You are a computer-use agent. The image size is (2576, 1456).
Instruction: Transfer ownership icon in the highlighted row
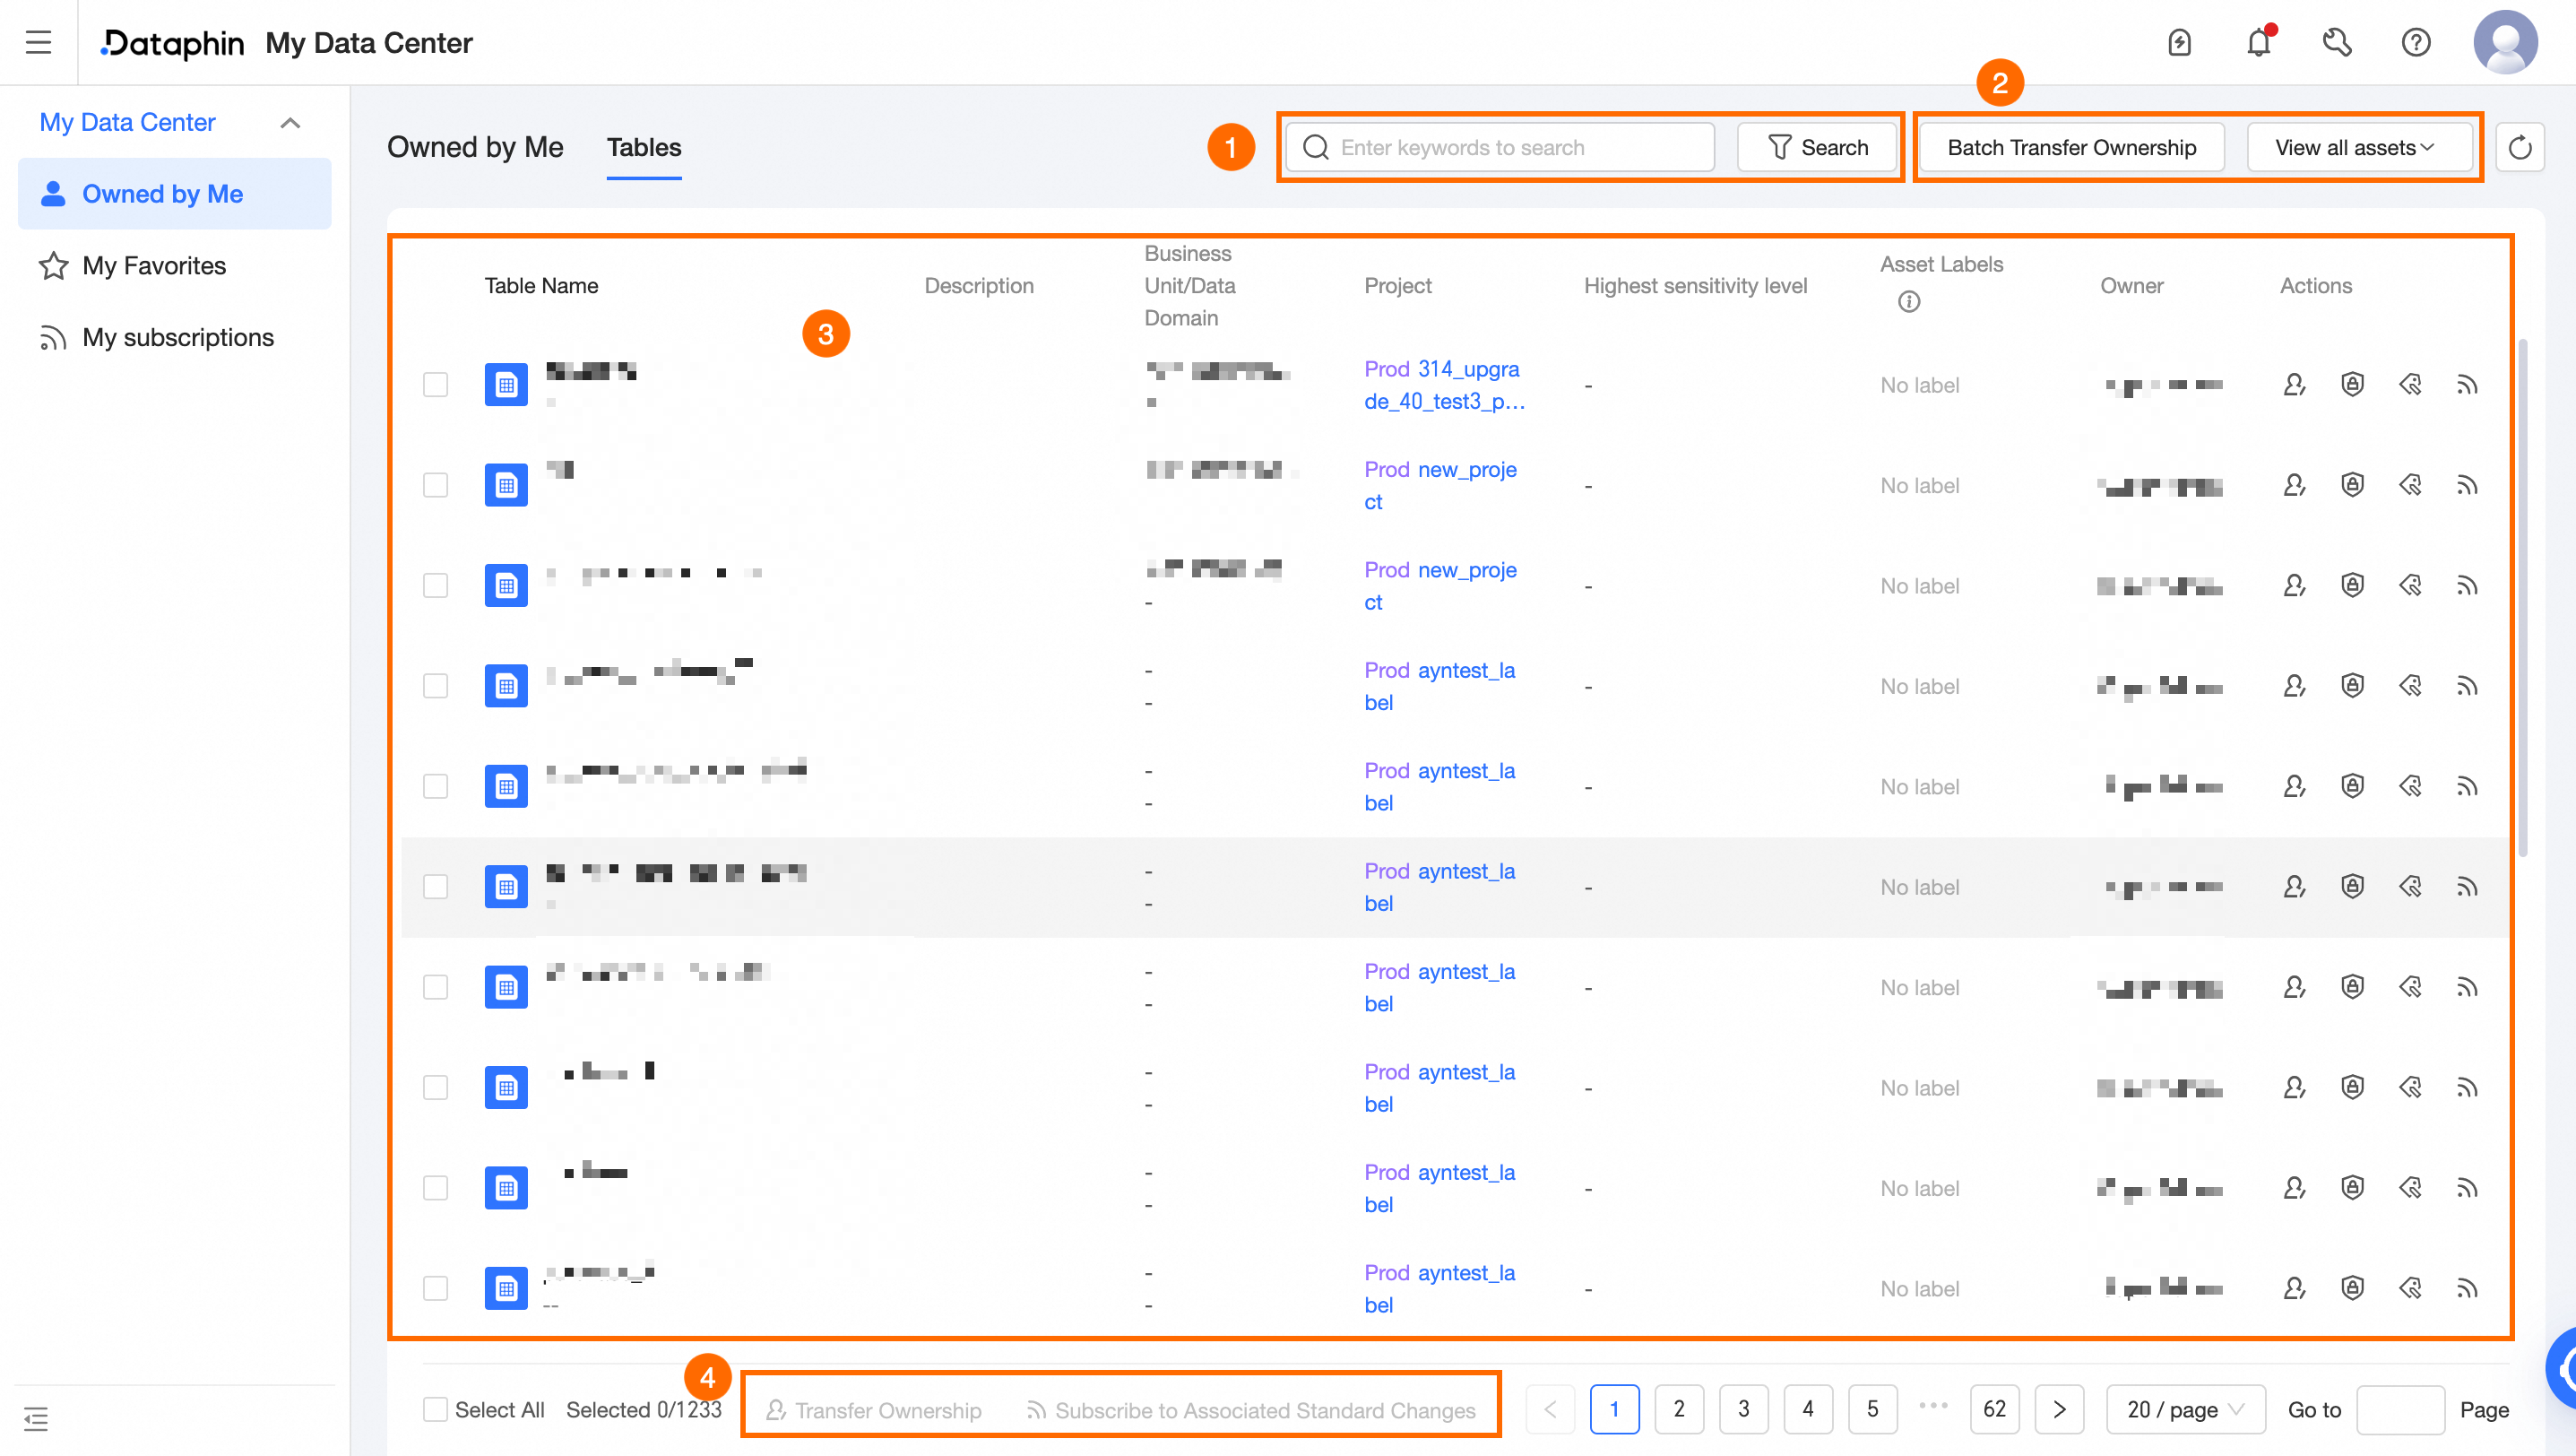pyautogui.click(x=2294, y=887)
